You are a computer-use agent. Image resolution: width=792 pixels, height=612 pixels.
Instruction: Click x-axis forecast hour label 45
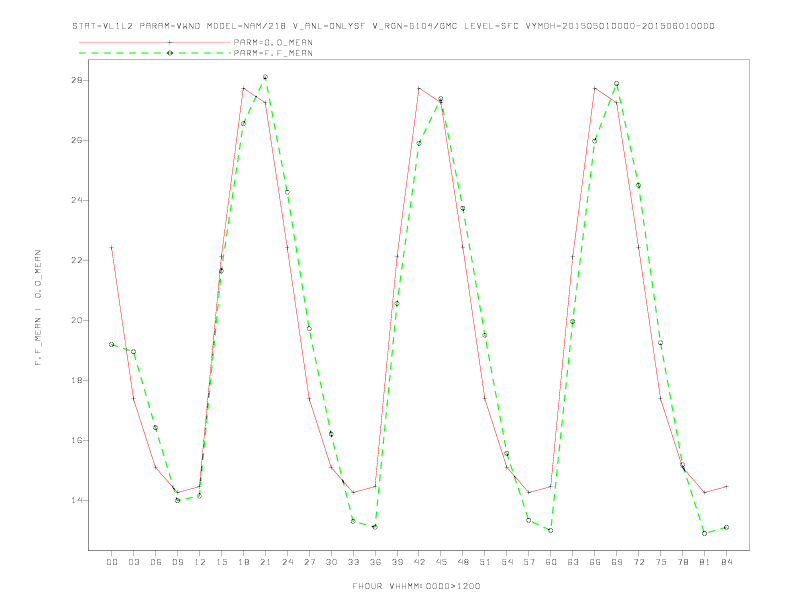[441, 562]
